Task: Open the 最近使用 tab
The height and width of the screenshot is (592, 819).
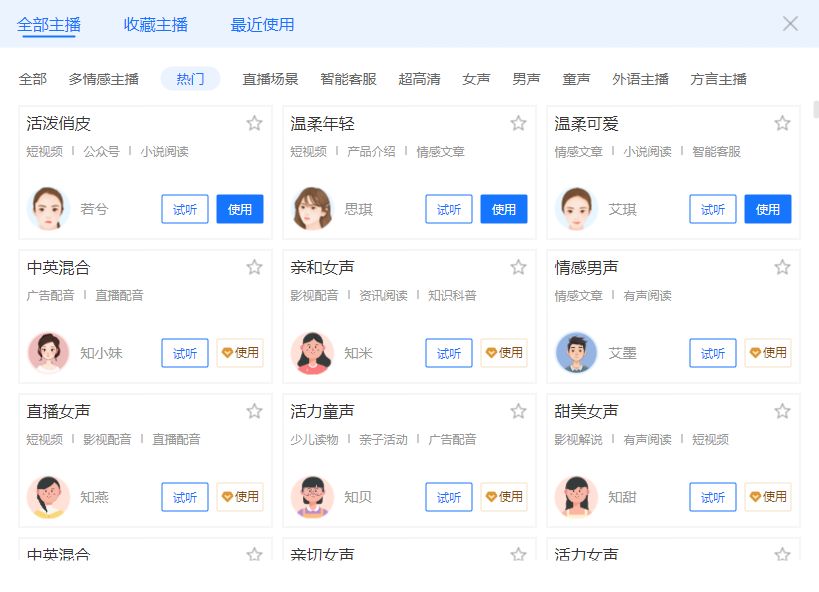Action: click(262, 25)
